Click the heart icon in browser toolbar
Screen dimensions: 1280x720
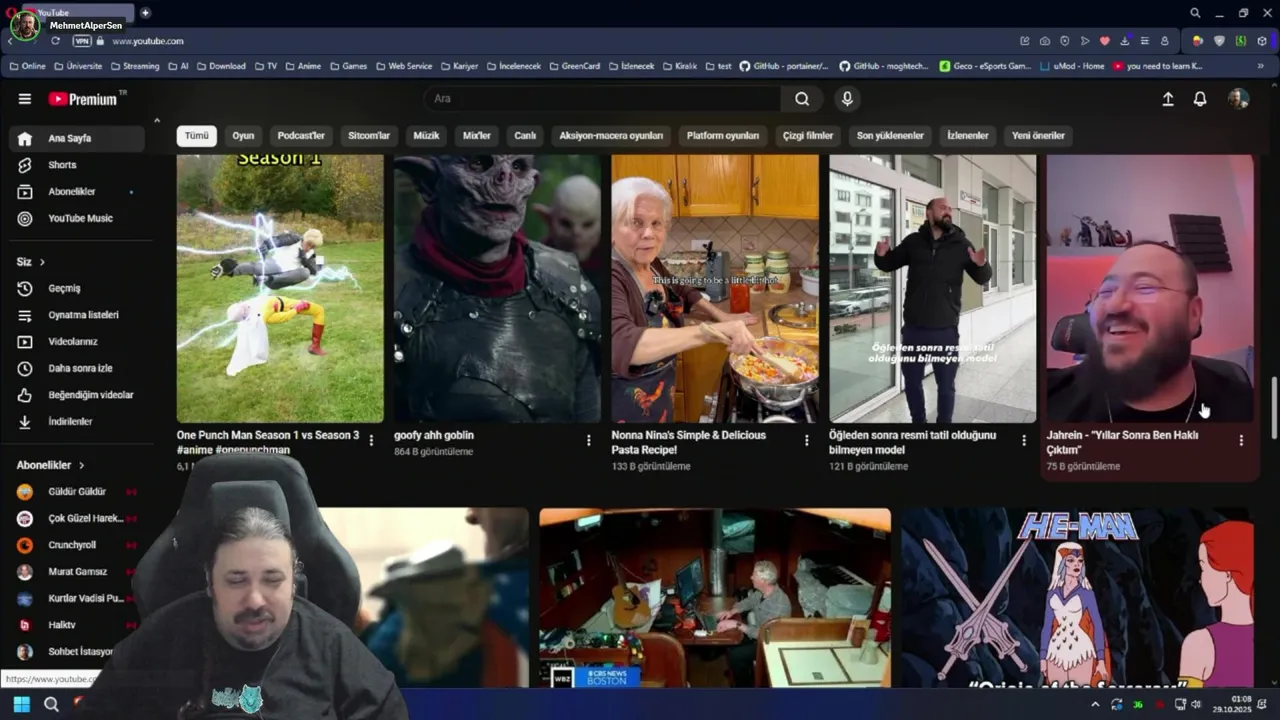[1104, 41]
